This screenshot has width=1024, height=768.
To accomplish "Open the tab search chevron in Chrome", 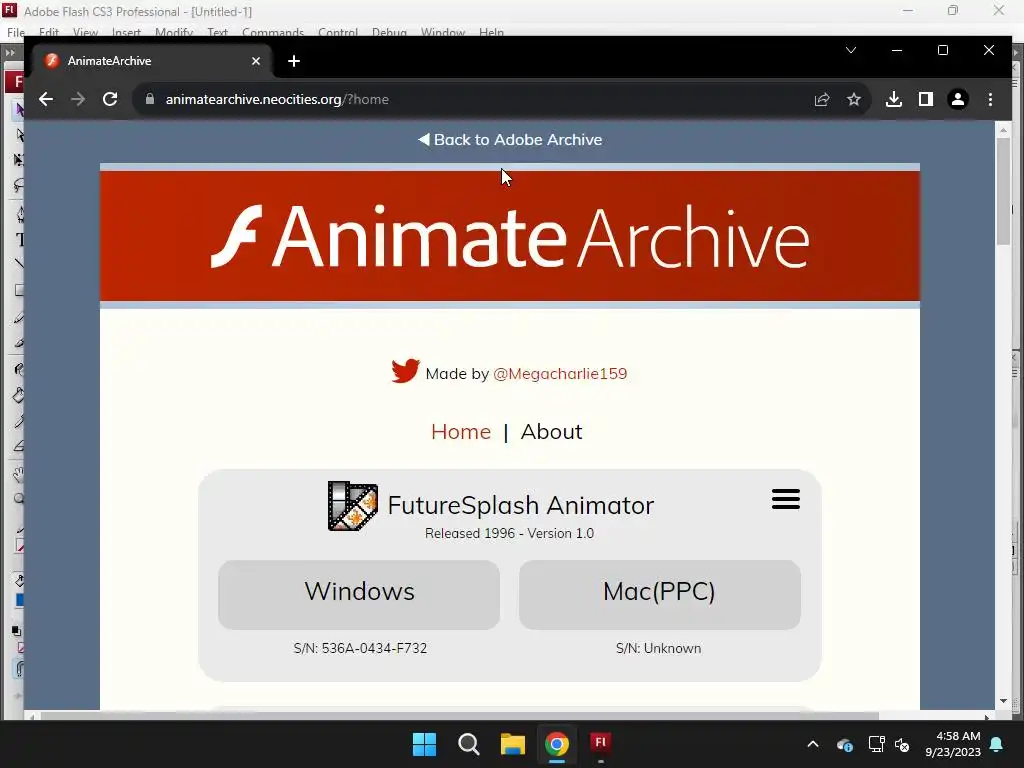I will (x=851, y=50).
